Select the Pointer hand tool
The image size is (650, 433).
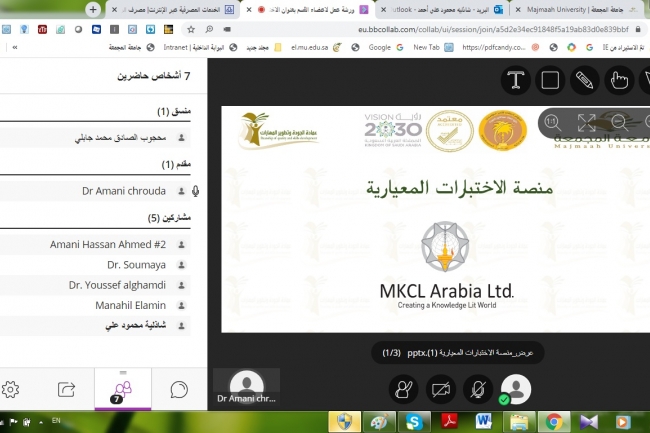point(619,80)
